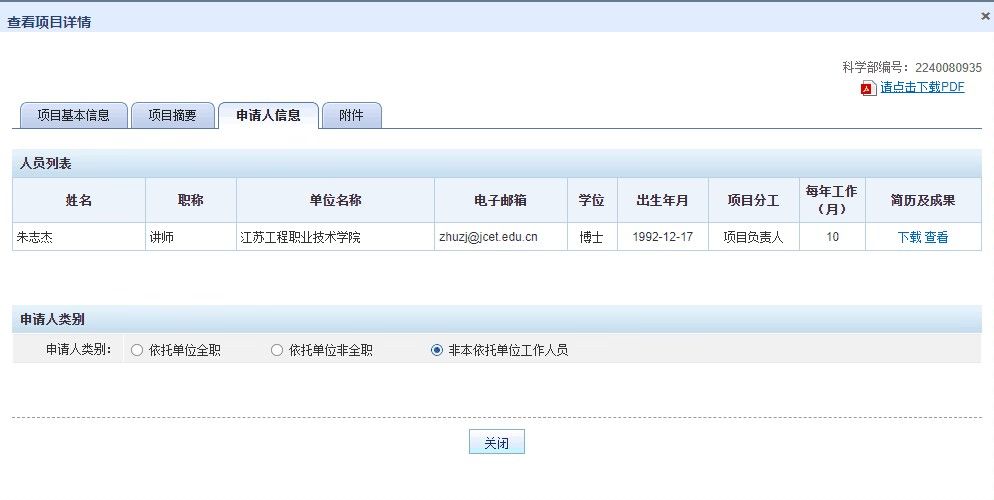Click 查看 link to view resume

(936, 237)
